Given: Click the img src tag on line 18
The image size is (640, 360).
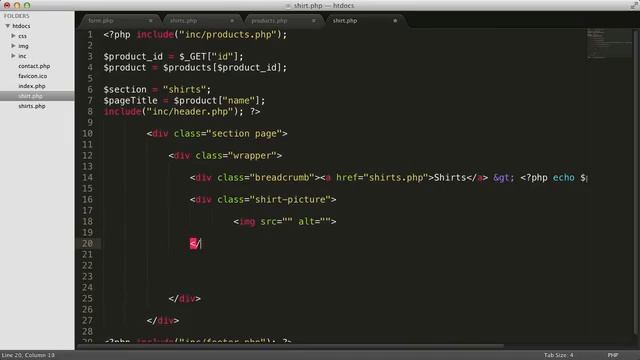Looking at the screenshot, I should (284, 222).
